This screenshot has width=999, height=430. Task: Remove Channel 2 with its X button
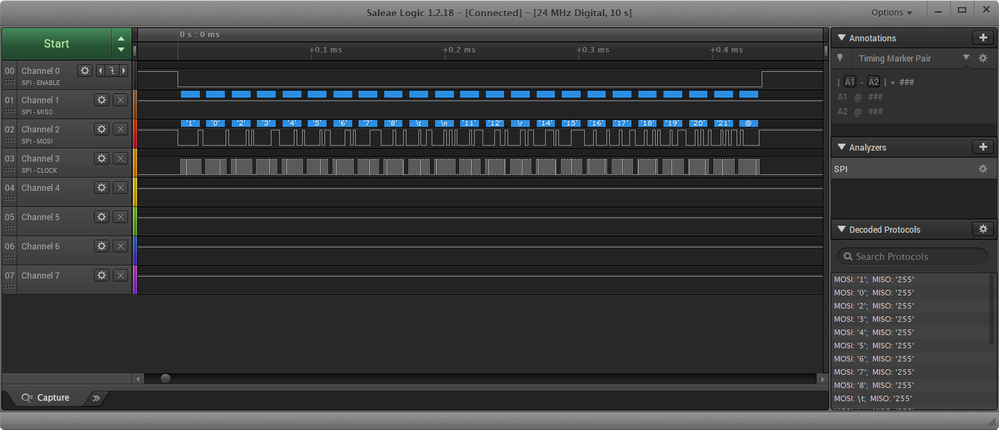coord(120,129)
